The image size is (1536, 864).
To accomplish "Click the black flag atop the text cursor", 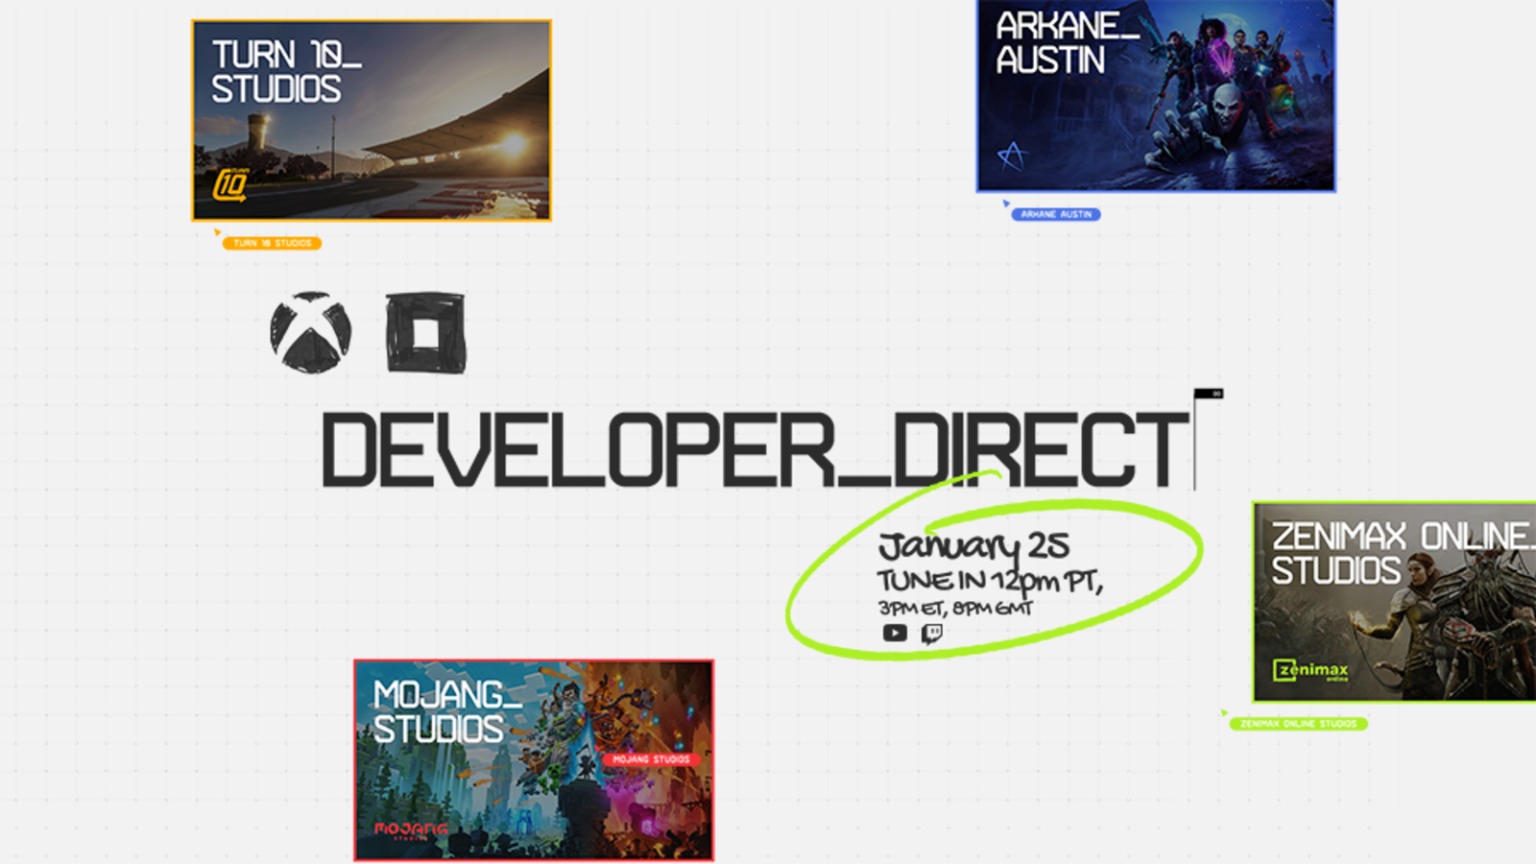I will coord(1209,393).
